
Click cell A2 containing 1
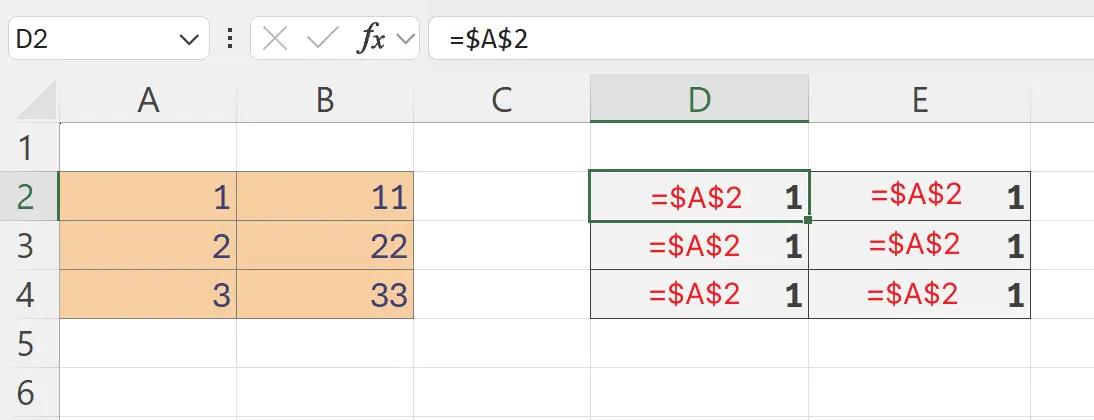[148, 197]
